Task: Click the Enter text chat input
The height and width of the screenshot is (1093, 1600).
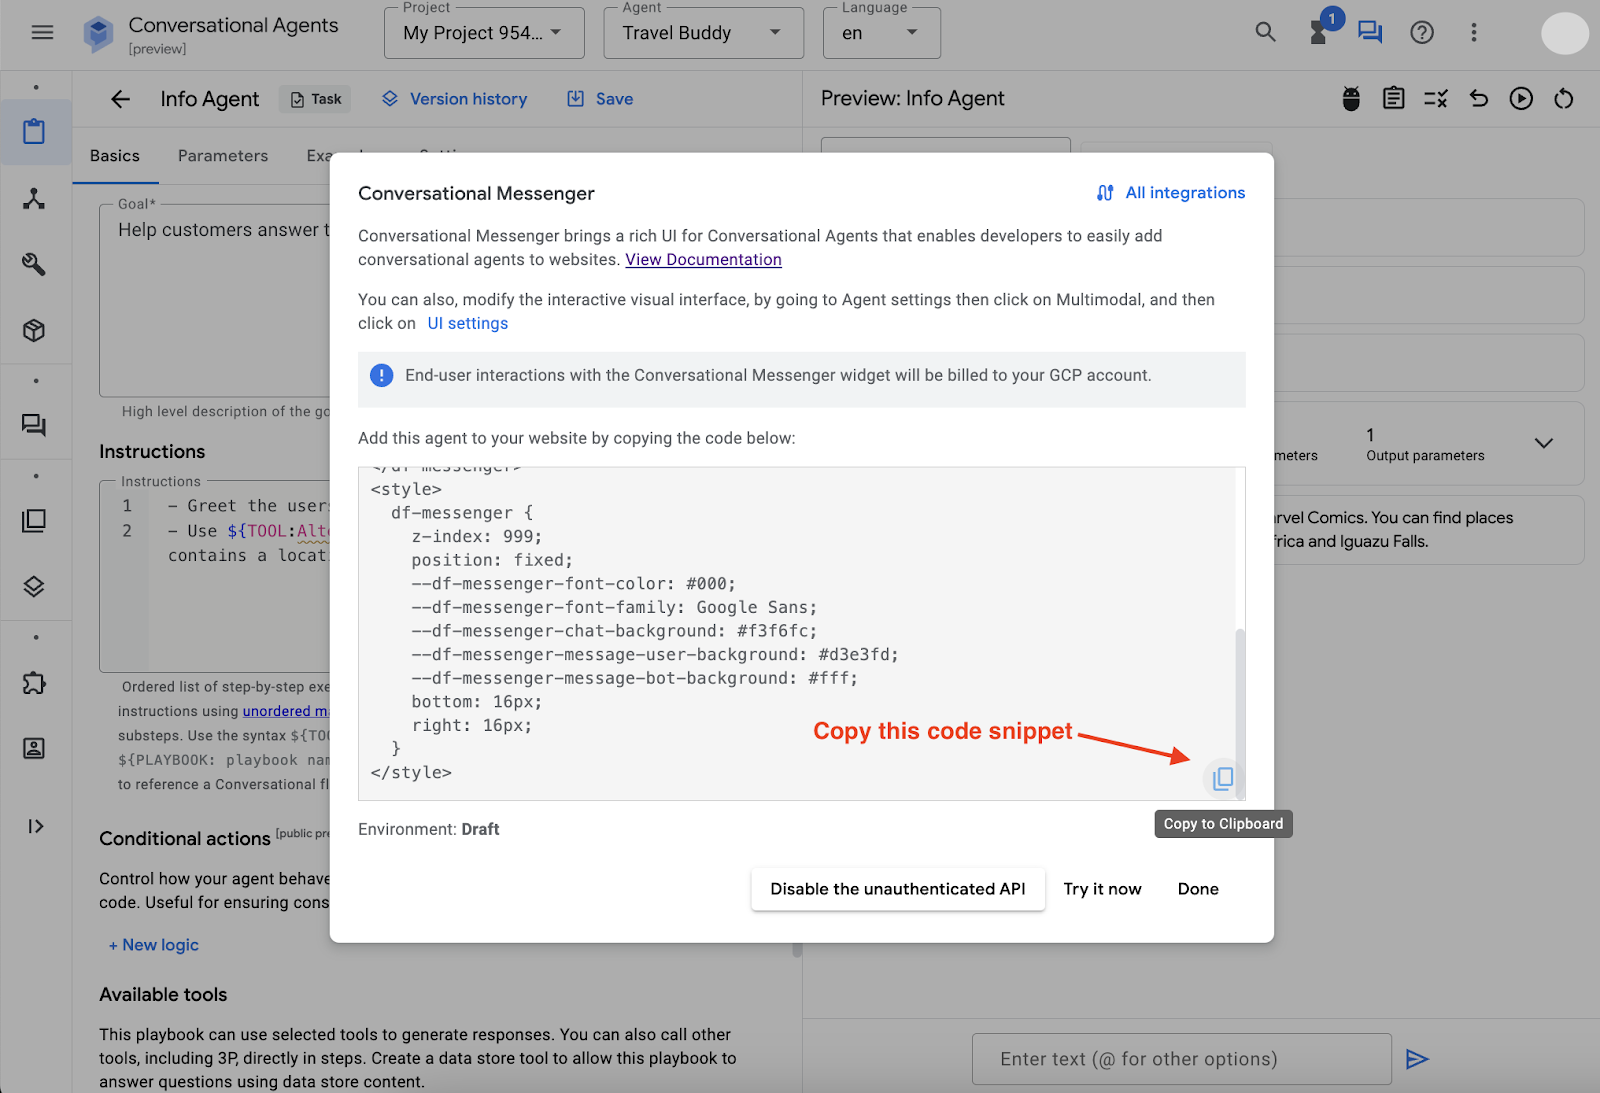Action: click(1181, 1059)
